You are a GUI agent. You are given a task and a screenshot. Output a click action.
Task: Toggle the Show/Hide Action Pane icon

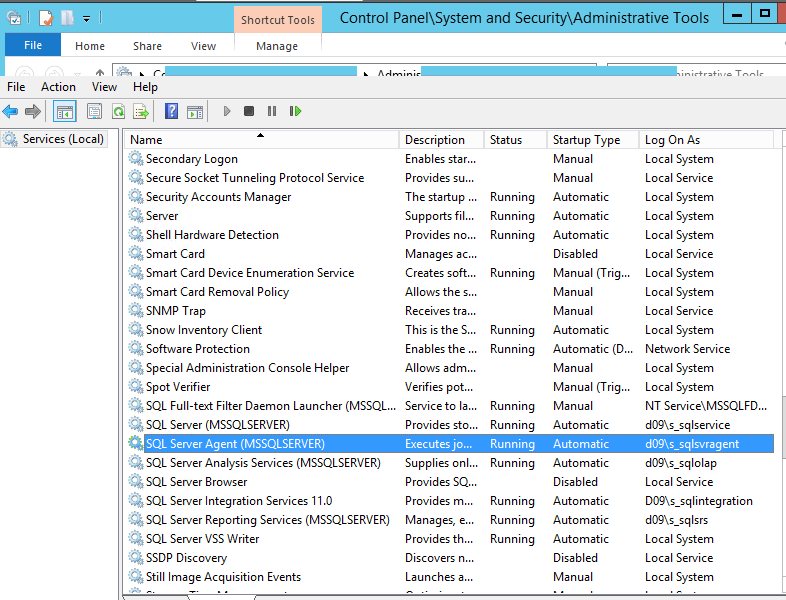click(195, 111)
